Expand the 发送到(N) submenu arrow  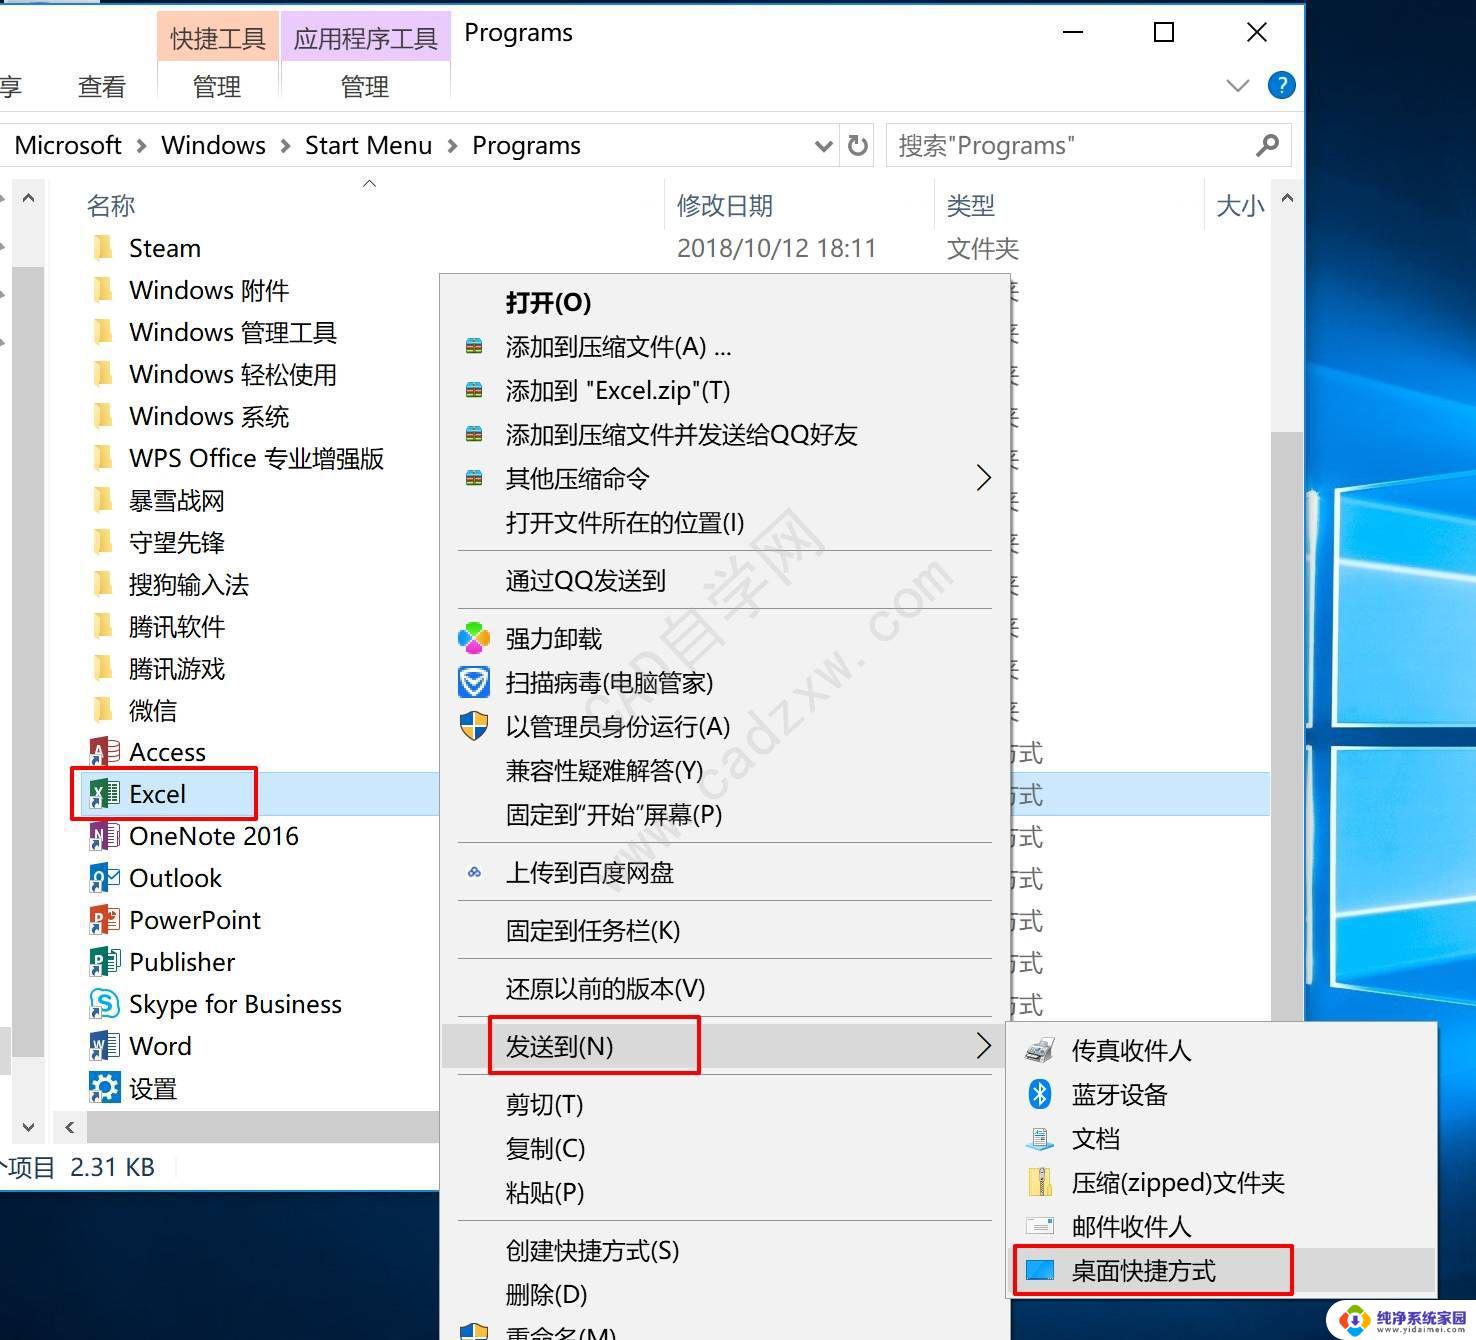point(984,1046)
